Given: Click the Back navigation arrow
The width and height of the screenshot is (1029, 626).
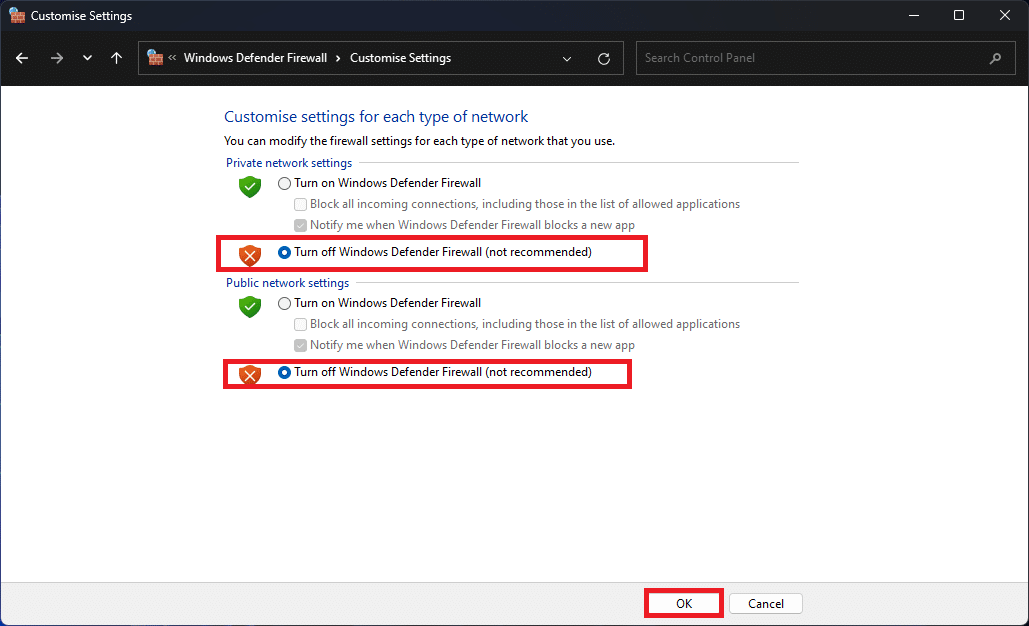Looking at the screenshot, I should coord(22,58).
